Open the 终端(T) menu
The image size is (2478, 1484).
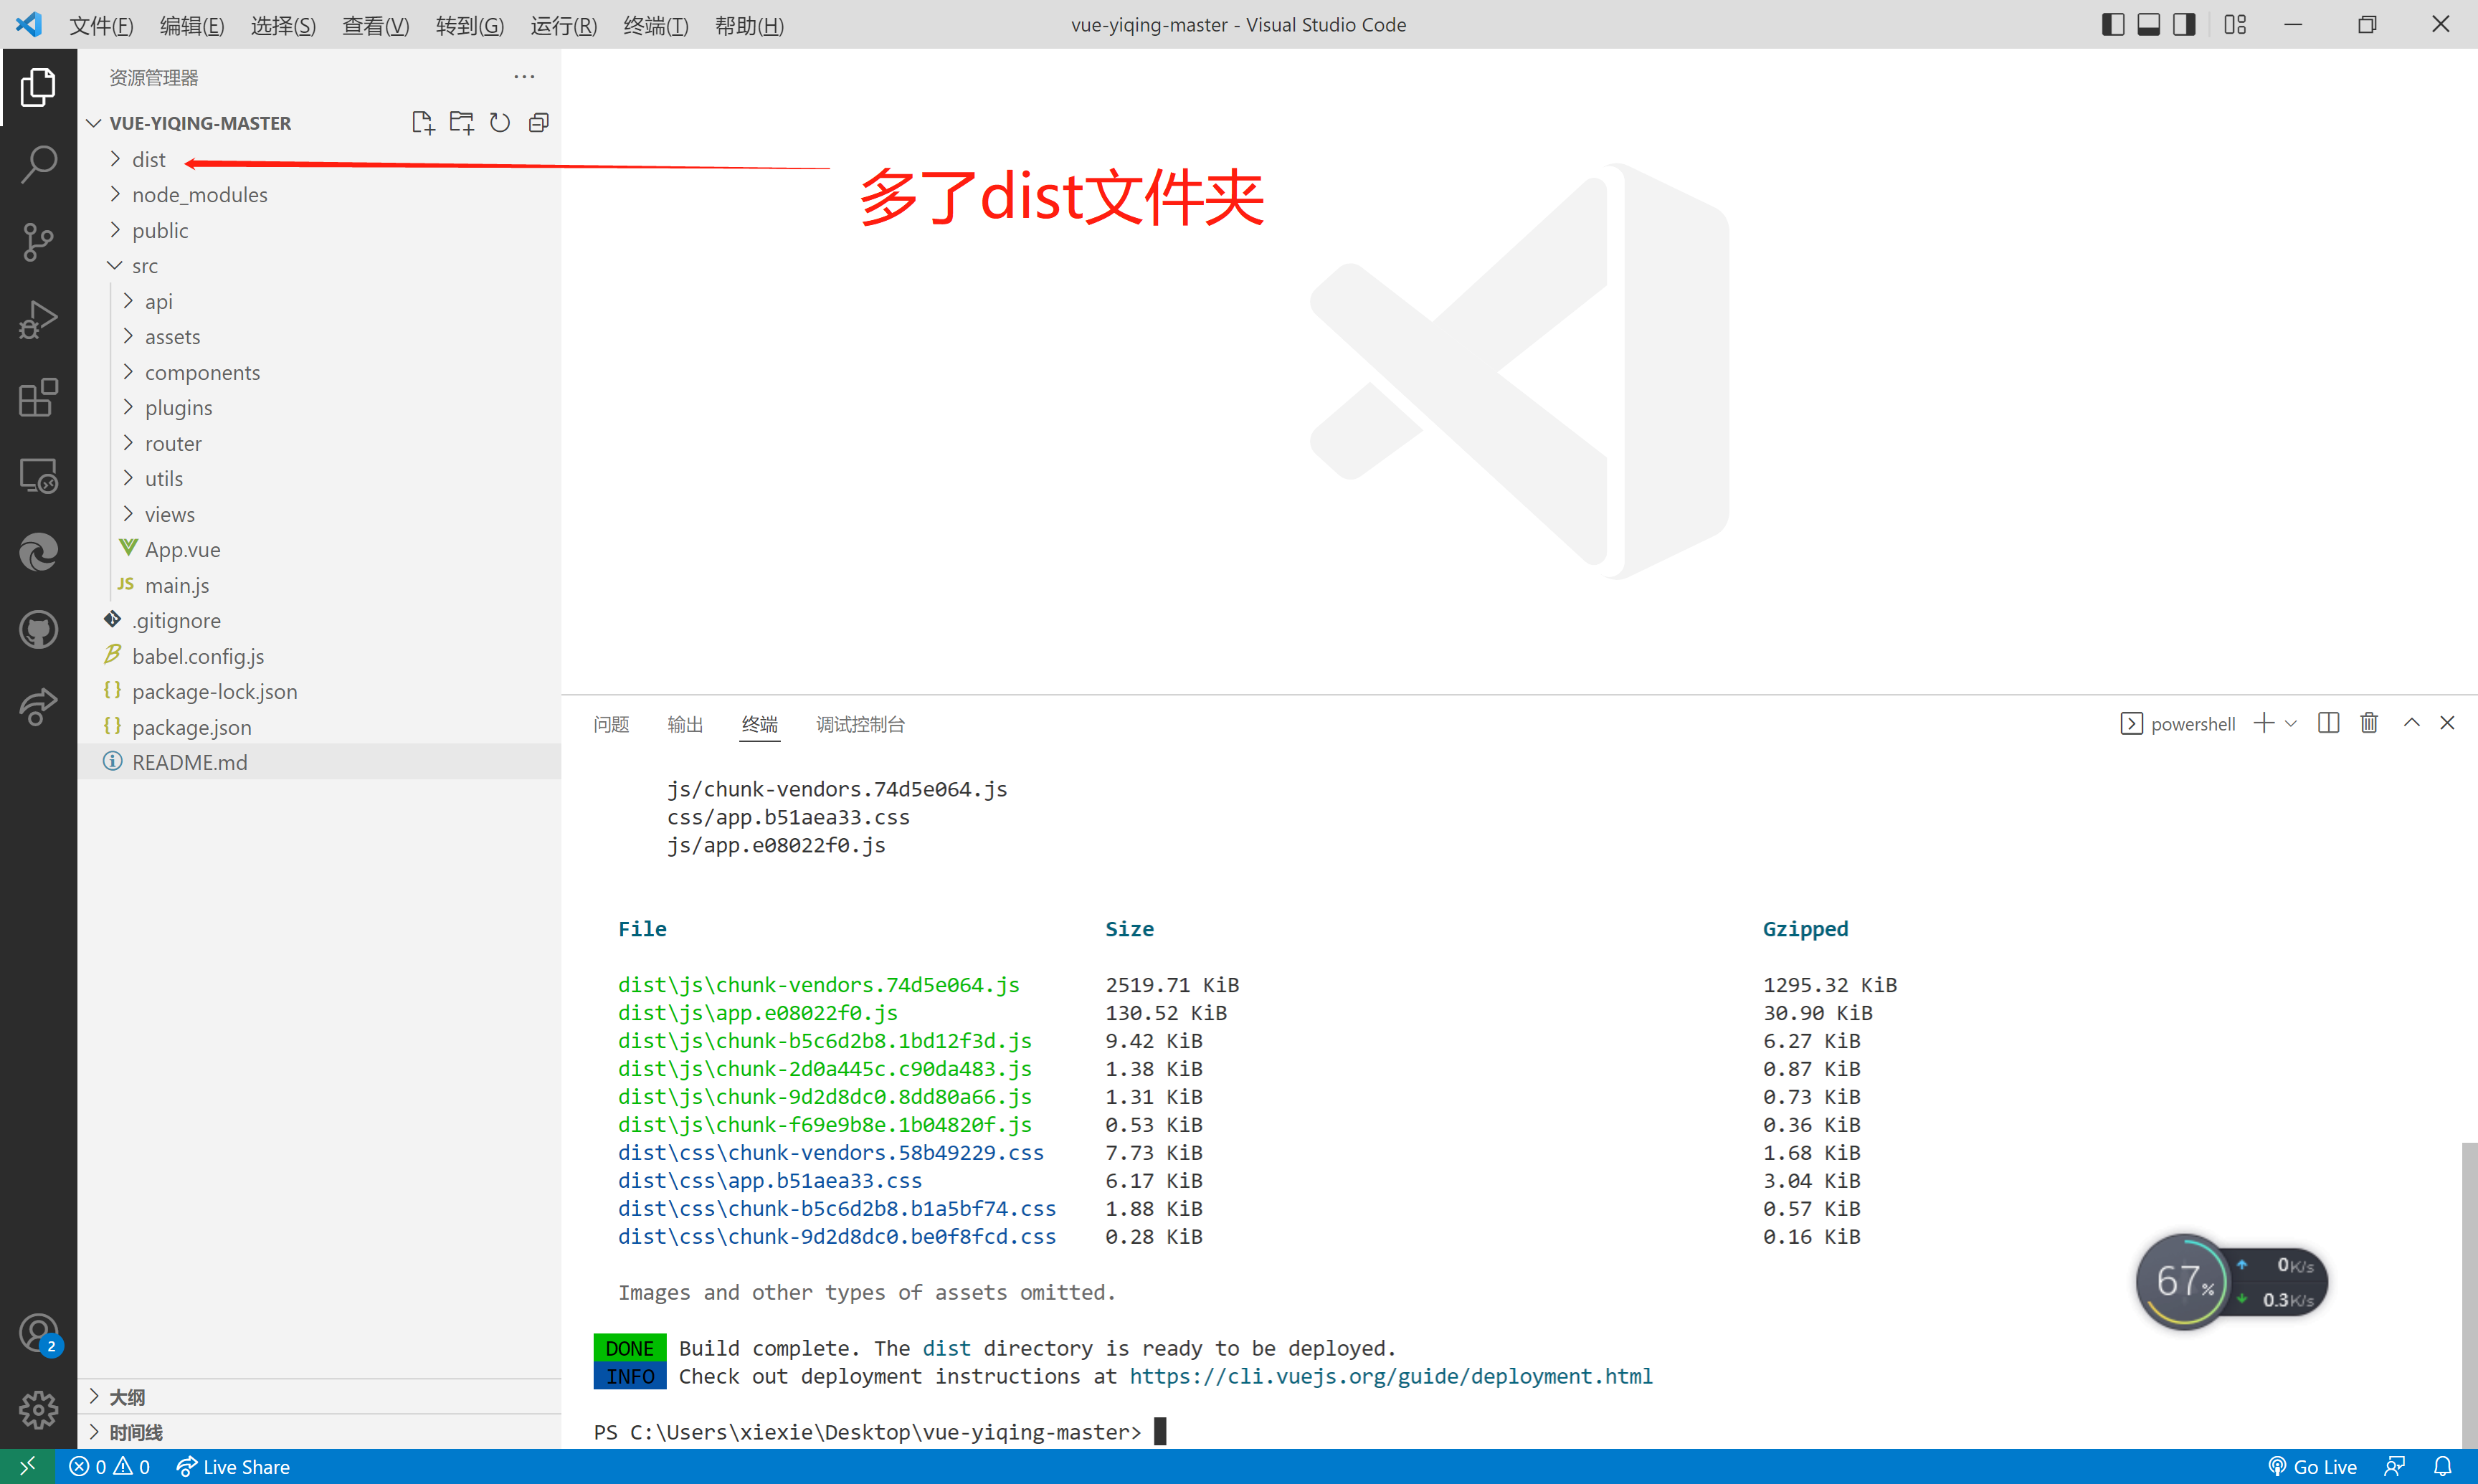(x=655, y=25)
